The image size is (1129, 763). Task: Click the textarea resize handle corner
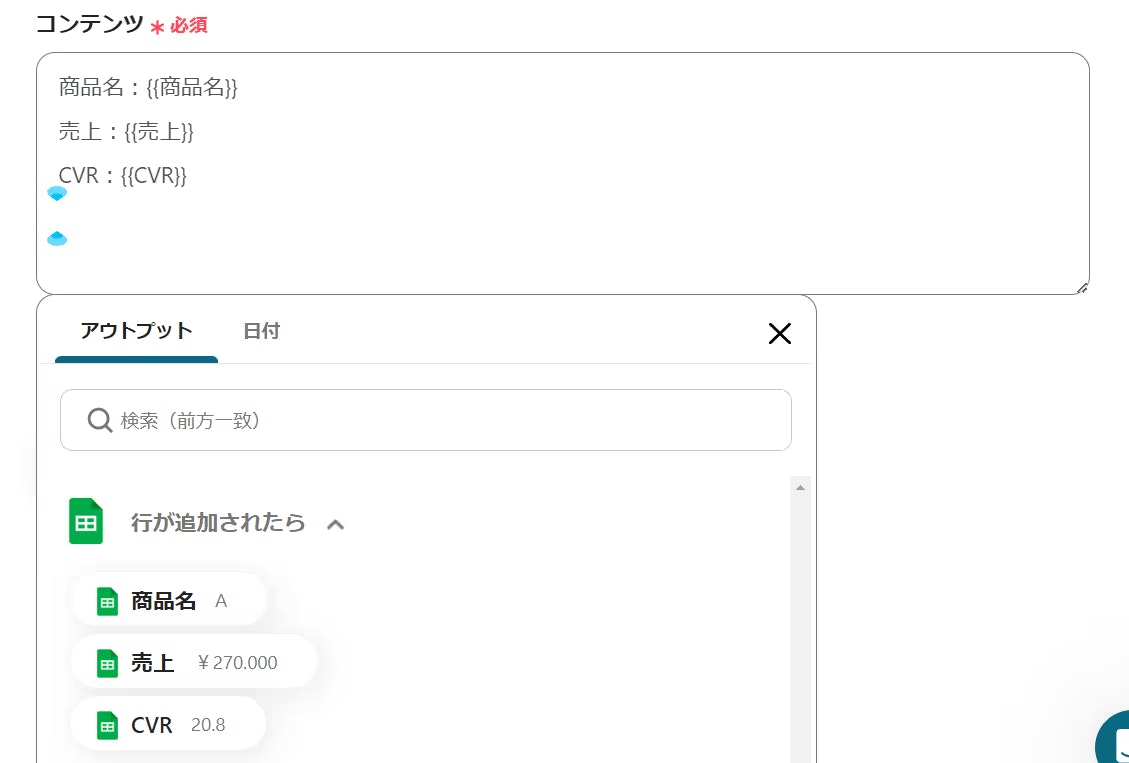tap(1081, 287)
